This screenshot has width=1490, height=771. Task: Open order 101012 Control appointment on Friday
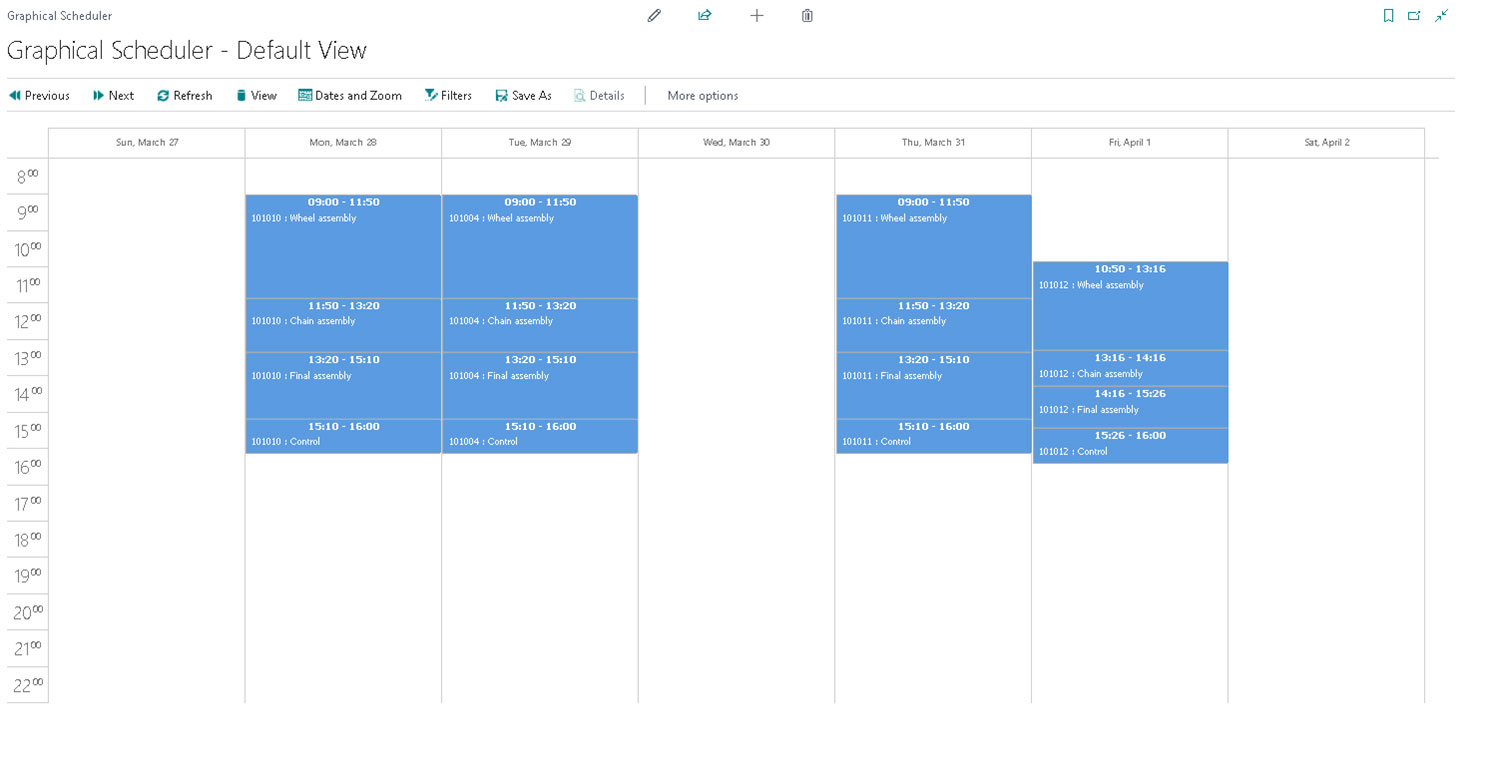coord(1130,445)
